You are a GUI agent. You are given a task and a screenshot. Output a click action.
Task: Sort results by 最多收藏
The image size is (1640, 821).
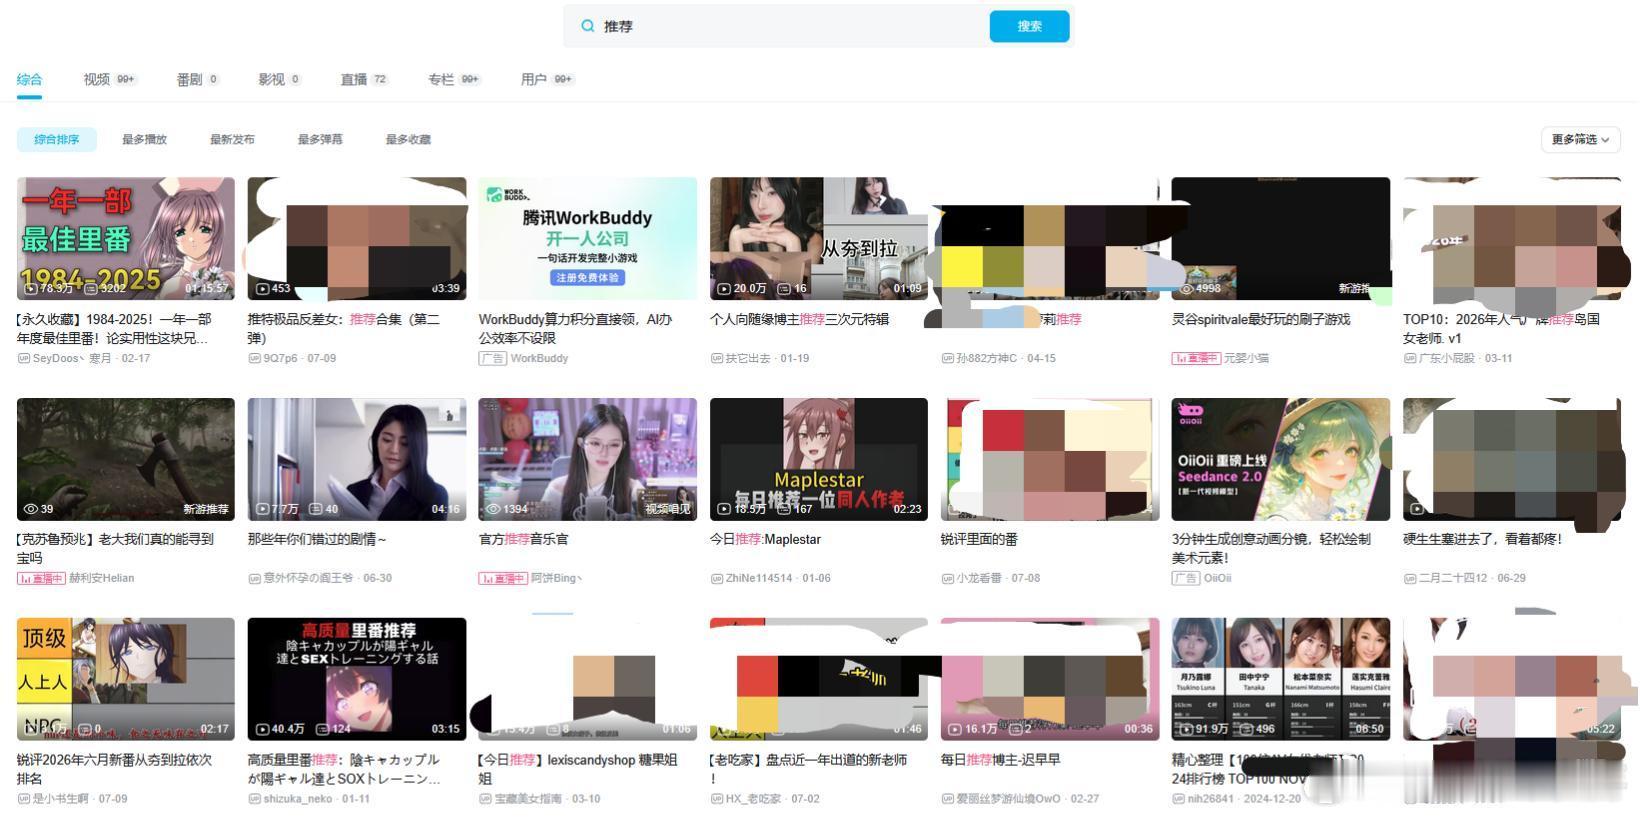tap(408, 140)
